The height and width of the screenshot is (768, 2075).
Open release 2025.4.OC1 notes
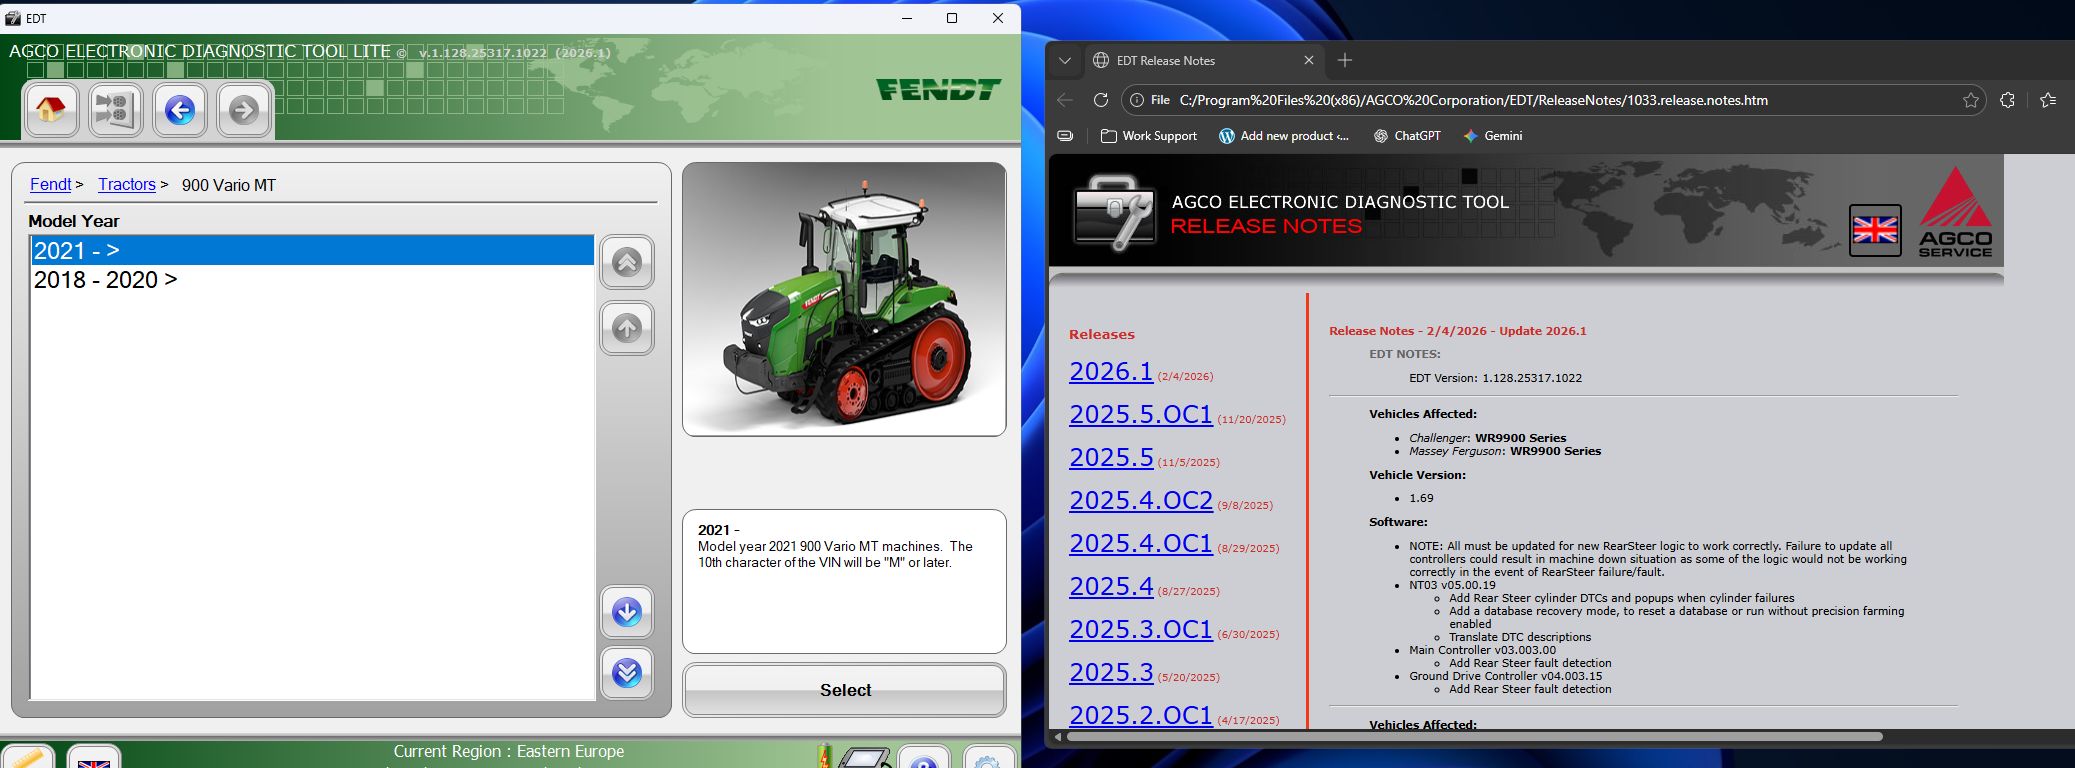(1141, 543)
